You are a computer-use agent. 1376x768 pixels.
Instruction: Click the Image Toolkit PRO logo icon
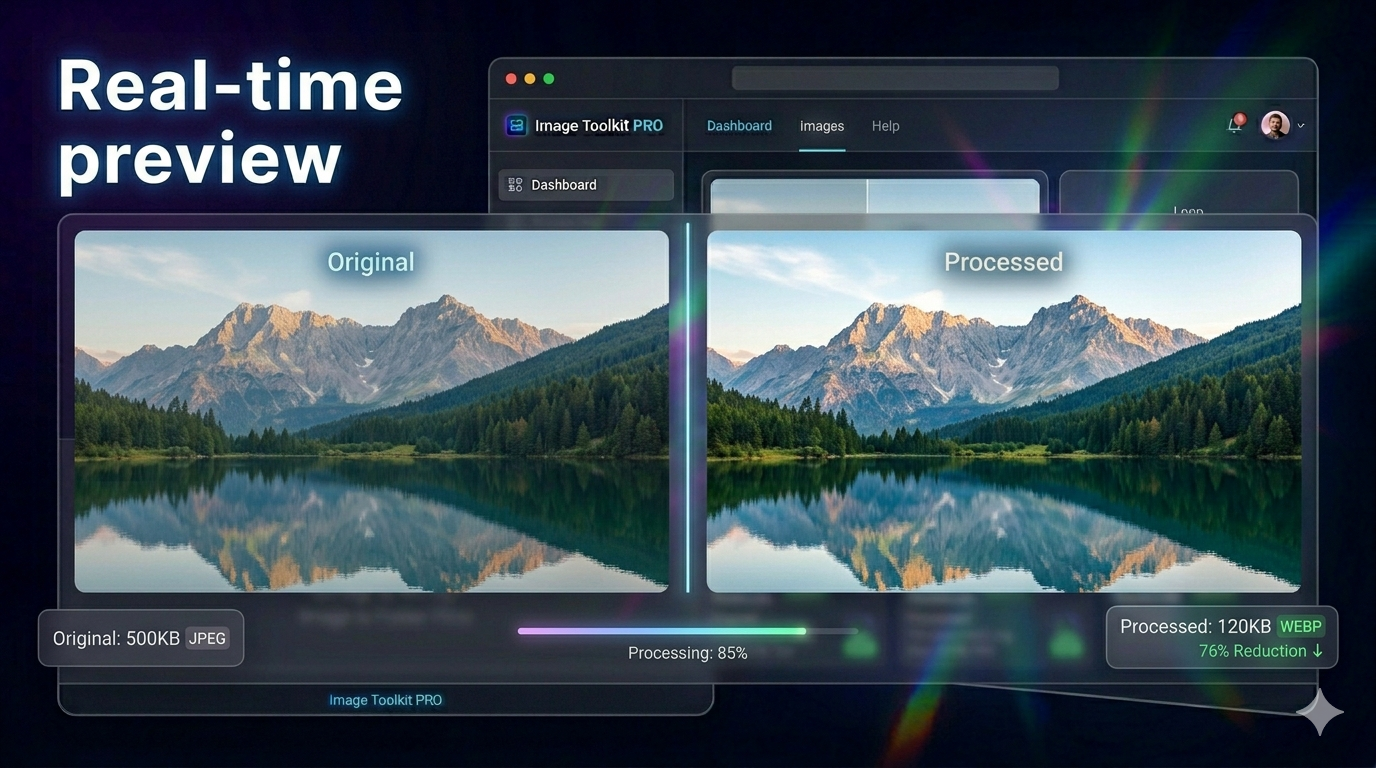click(x=516, y=125)
